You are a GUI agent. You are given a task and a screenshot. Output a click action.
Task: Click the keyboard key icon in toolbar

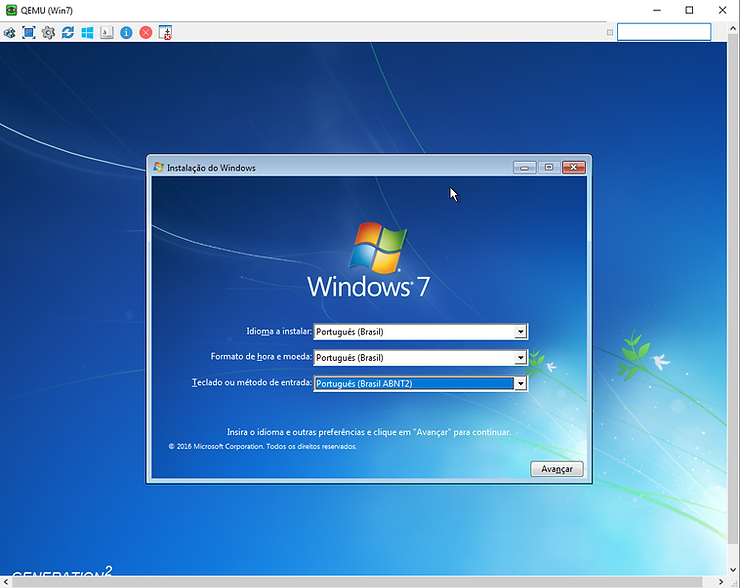point(107,33)
